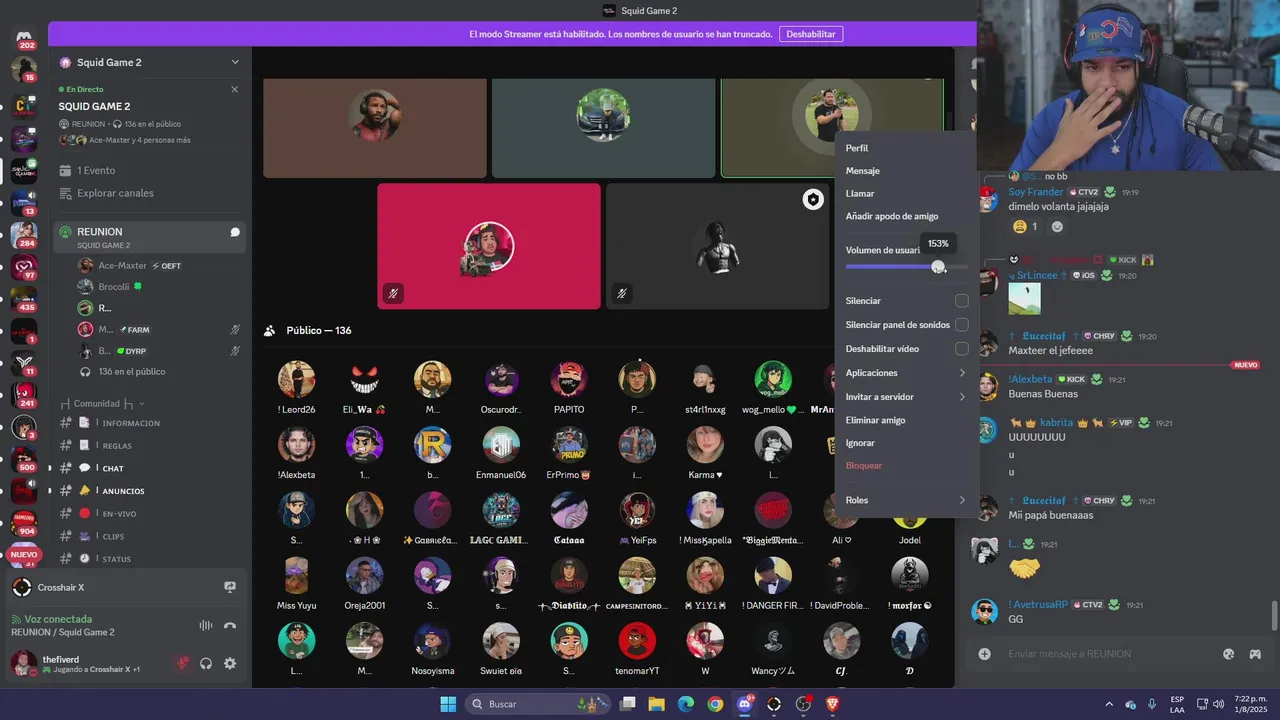
Task: Disconnect from the voice channel
Action: pyautogui.click(x=230, y=625)
